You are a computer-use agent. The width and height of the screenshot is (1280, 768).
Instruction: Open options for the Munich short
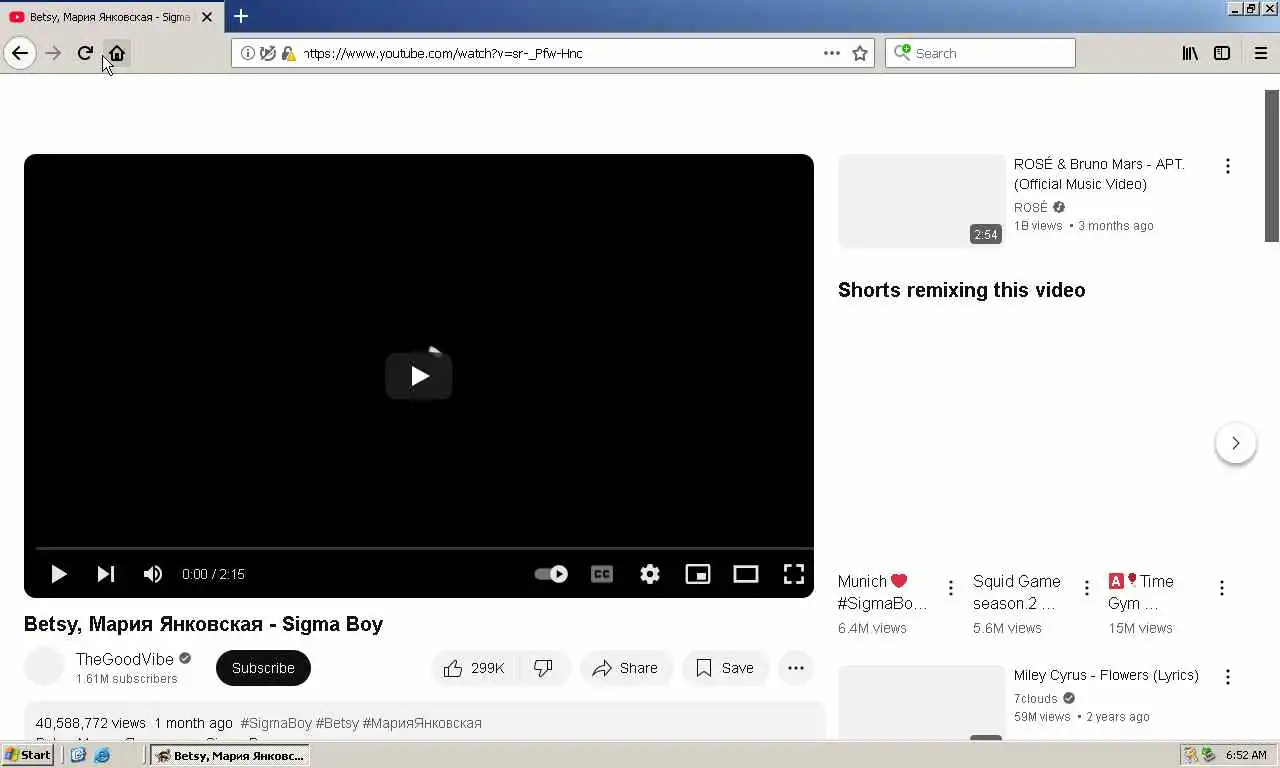pyautogui.click(x=951, y=588)
